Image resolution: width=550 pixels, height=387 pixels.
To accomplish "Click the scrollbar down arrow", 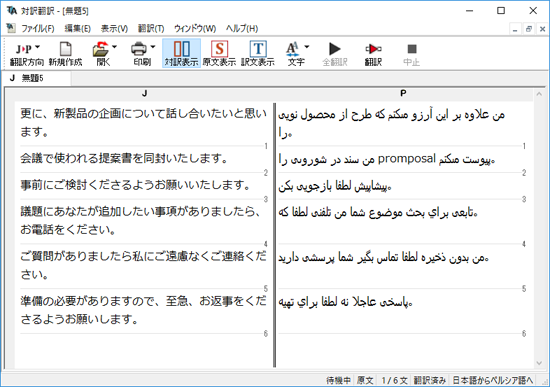I will click(539, 363).
